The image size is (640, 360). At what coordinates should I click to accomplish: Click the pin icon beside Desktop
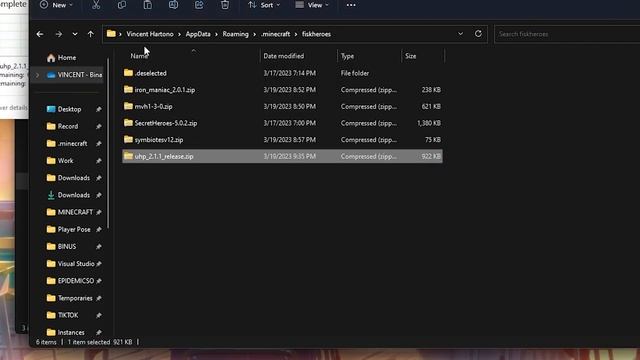(99, 109)
